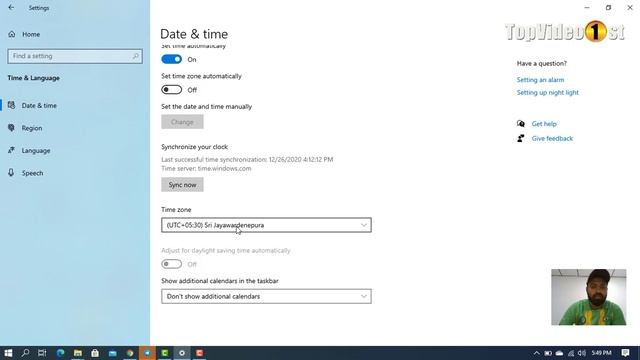The height and width of the screenshot is (360, 640).
Task: Open the Time zone dropdown
Action: [266, 225]
